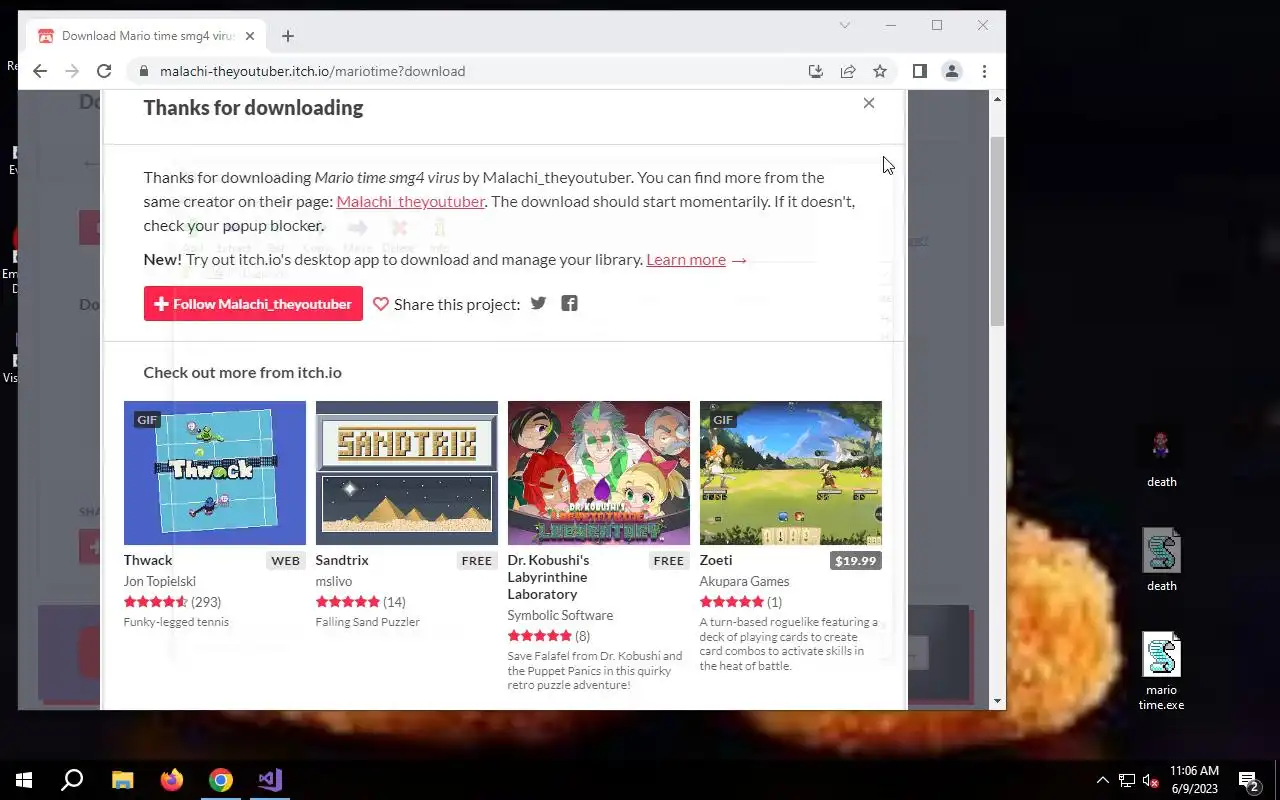Click the Thwack title link
The image size is (1280, 800).
pyautogui.click(x=148, y=560)
